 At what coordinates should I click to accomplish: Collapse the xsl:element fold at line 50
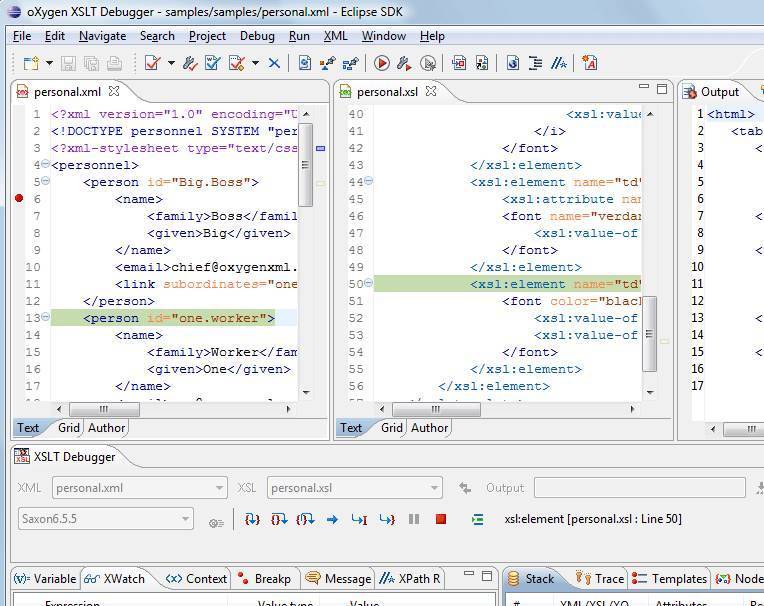369,283
